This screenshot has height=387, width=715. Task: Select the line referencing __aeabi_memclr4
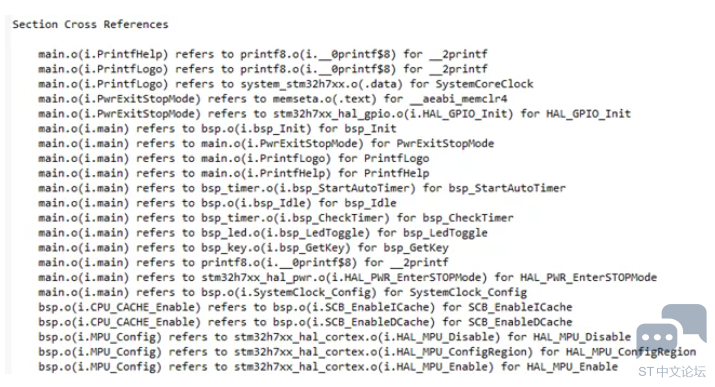273,99
